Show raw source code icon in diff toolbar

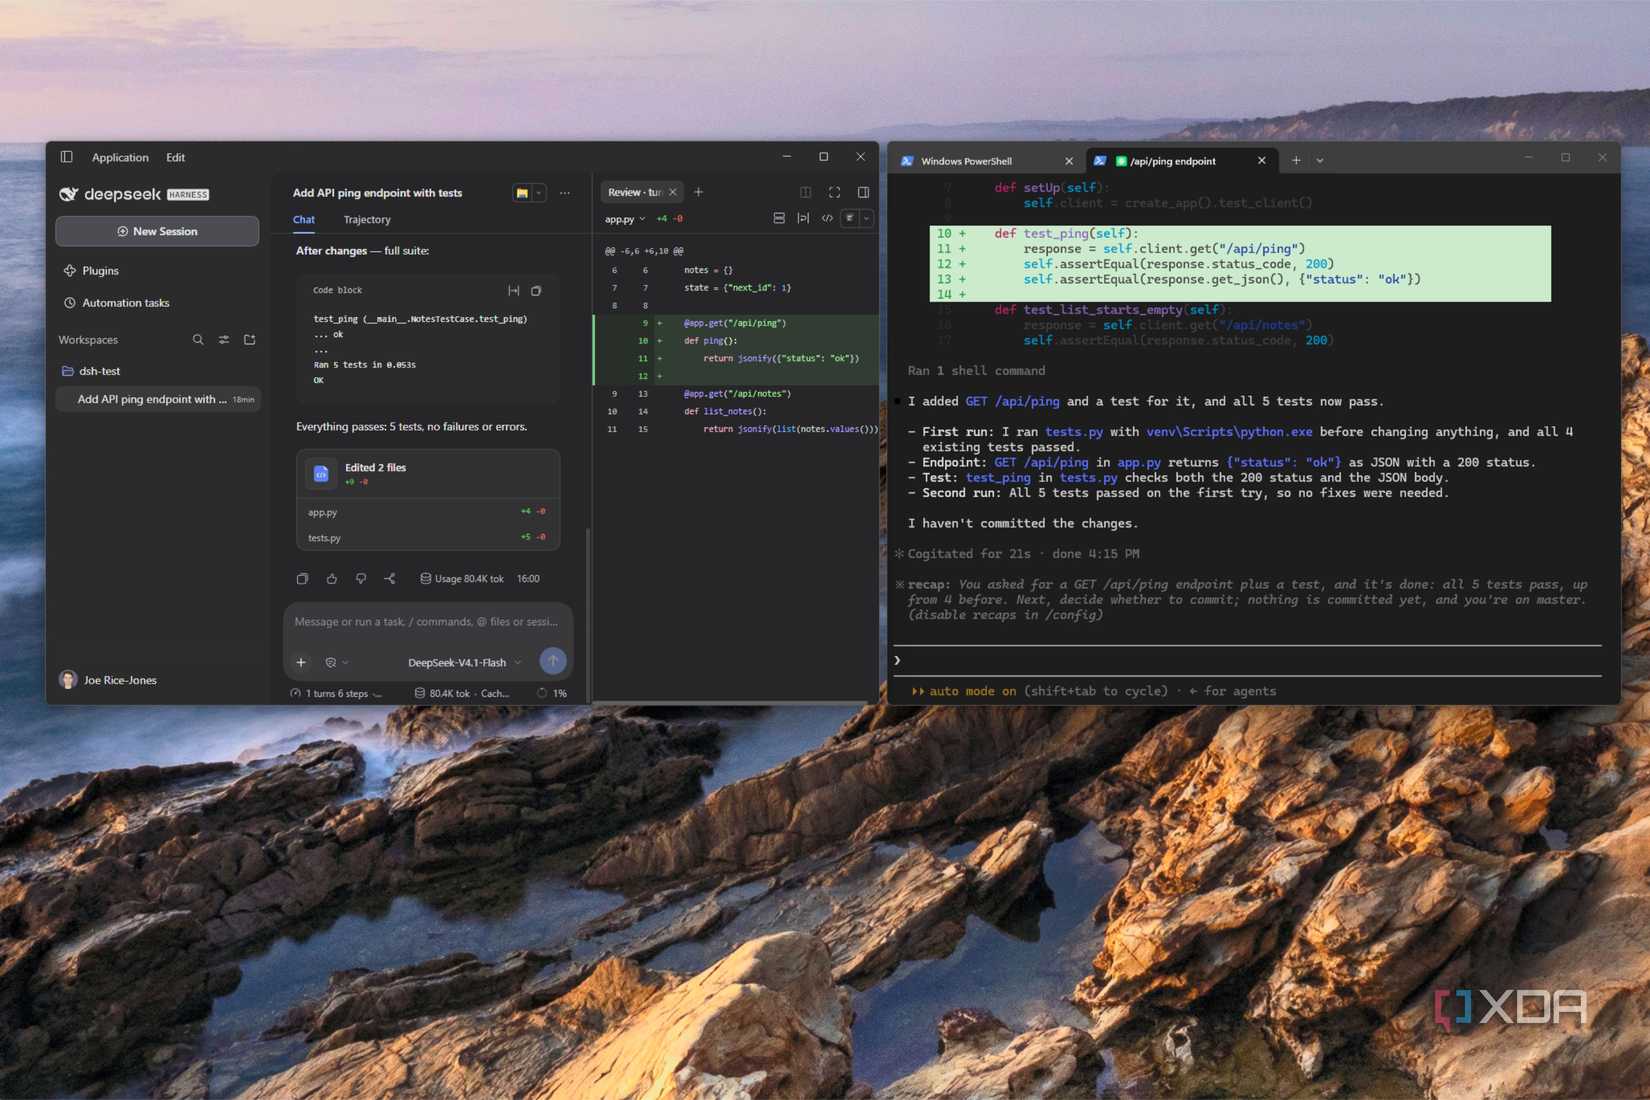pyautogui.click(x=827, y=218)
